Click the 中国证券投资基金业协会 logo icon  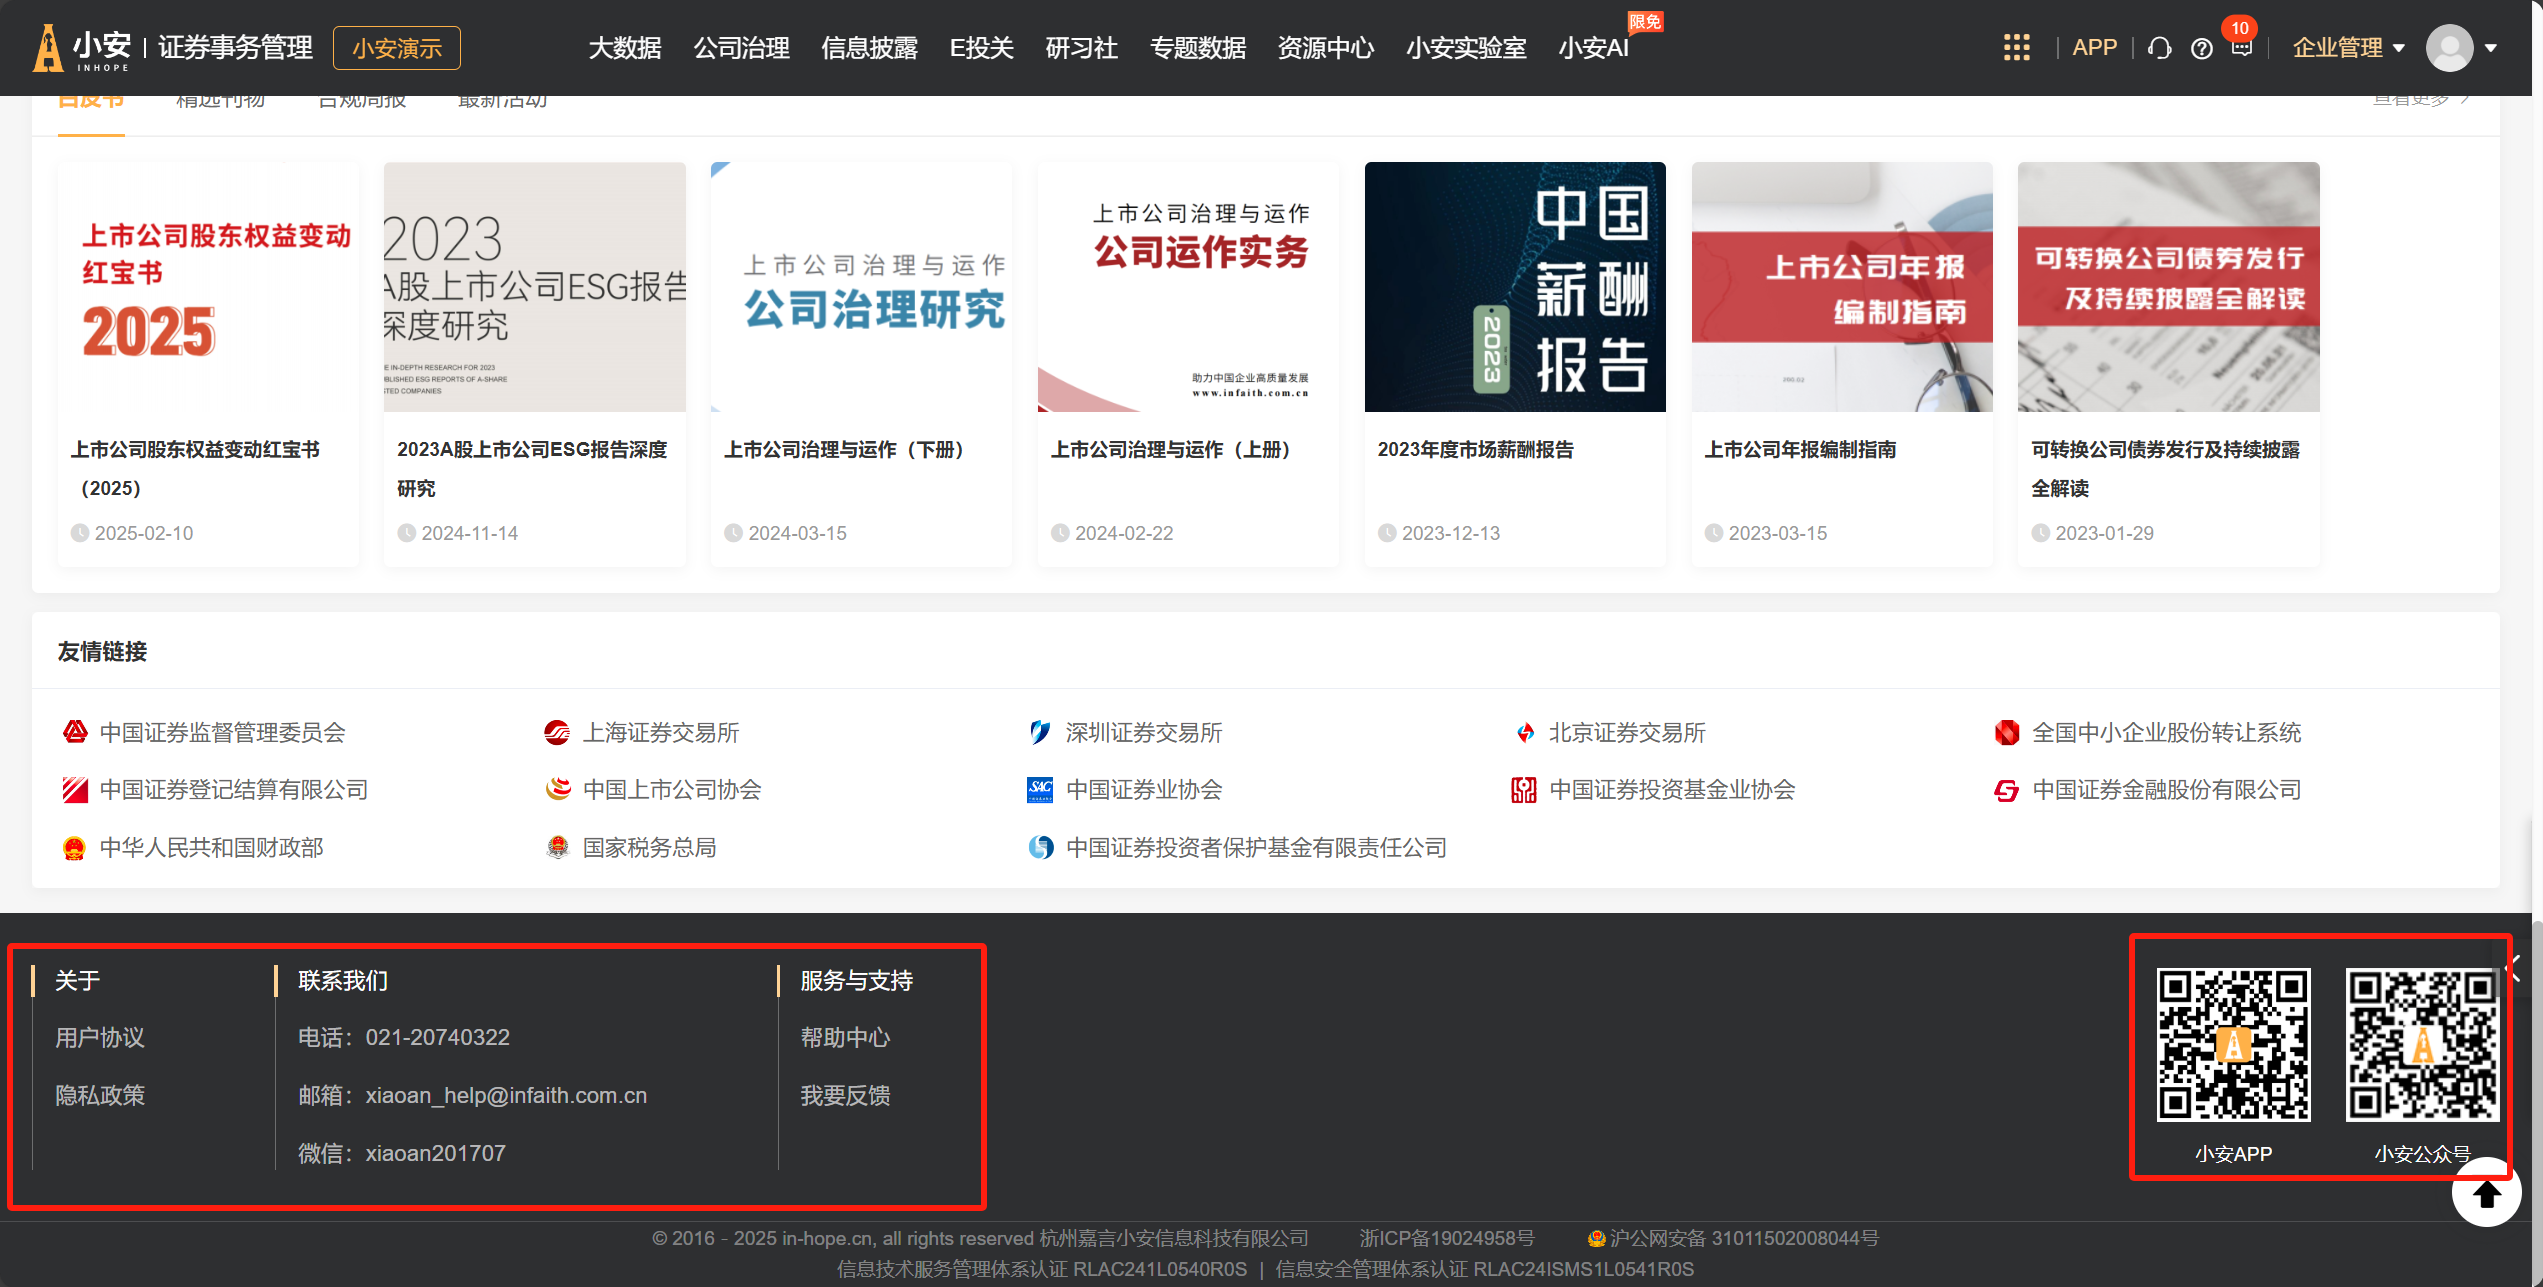pos(1524,790)
